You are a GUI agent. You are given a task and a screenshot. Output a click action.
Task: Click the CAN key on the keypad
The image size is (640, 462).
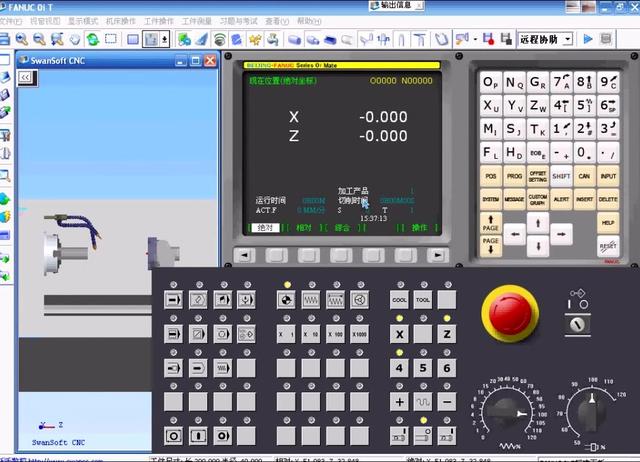coord(584,176)
